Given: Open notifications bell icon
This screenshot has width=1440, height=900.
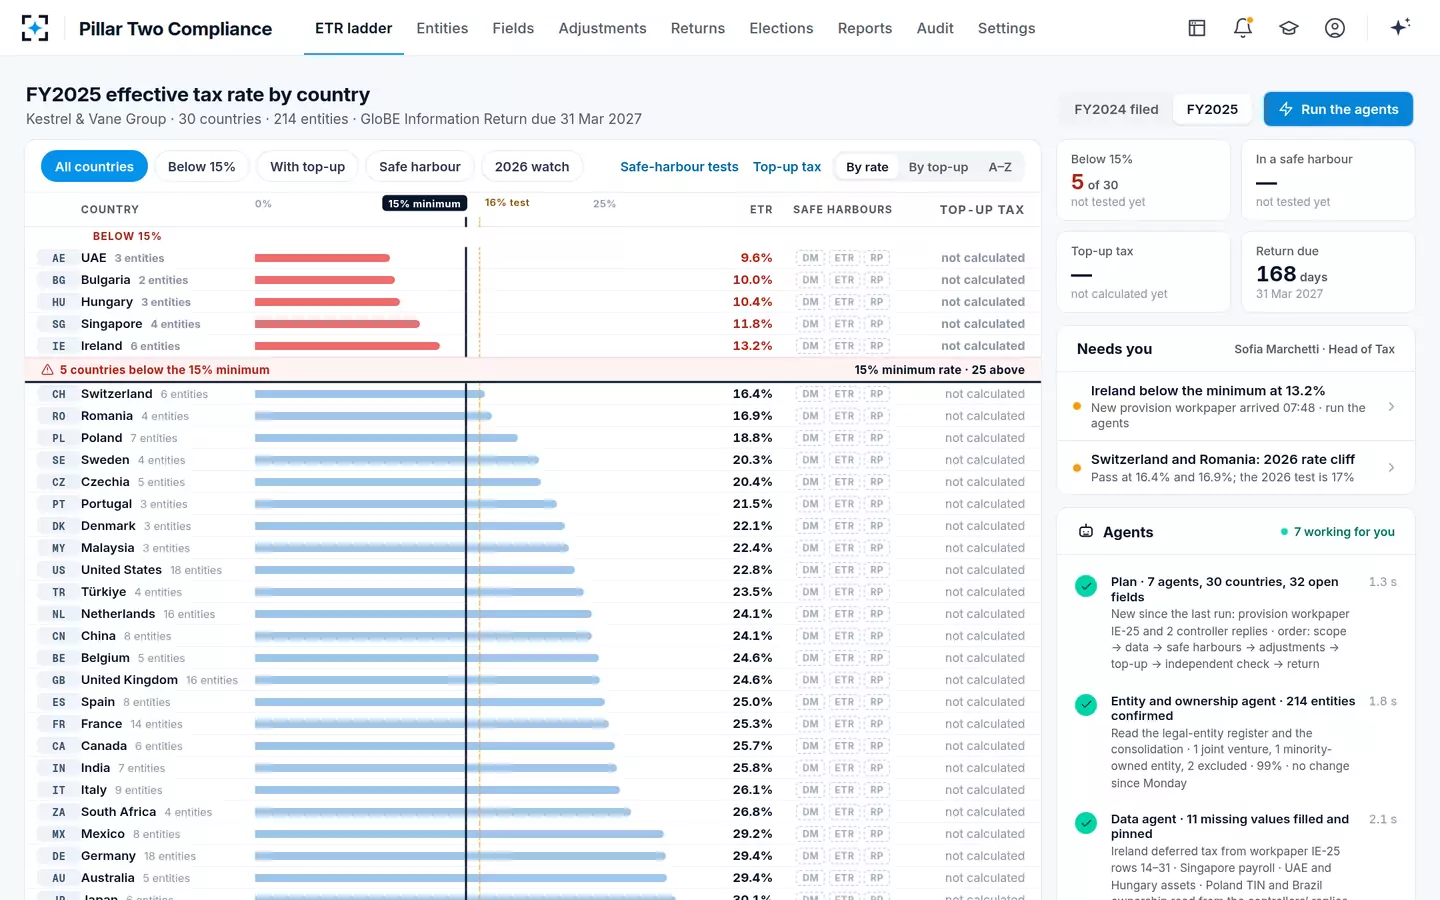Looking at the screenshot, I should [x=1243, y=28].
